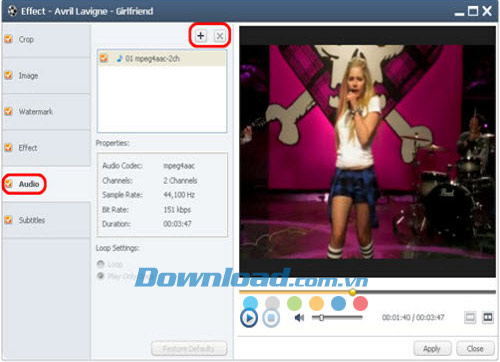Click the Apply button
Screen dimensions: 500x362
[432, 349]
